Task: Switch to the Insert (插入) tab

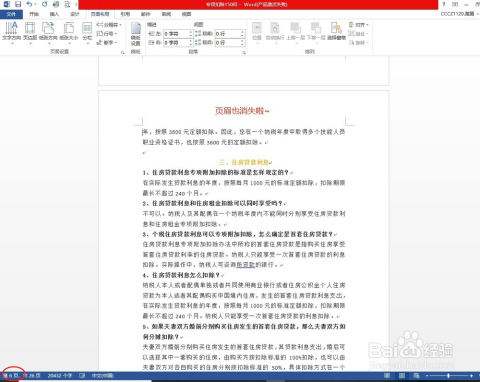Action: click(54, 14)
